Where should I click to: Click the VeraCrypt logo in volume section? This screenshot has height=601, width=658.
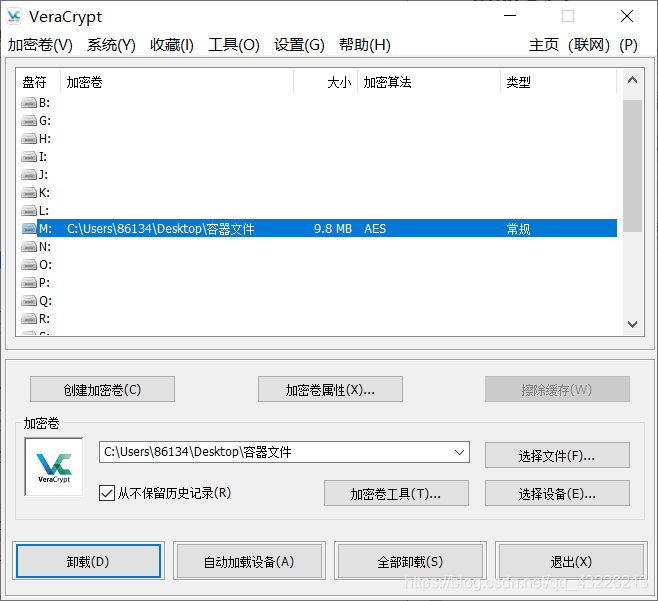point(54,467)
